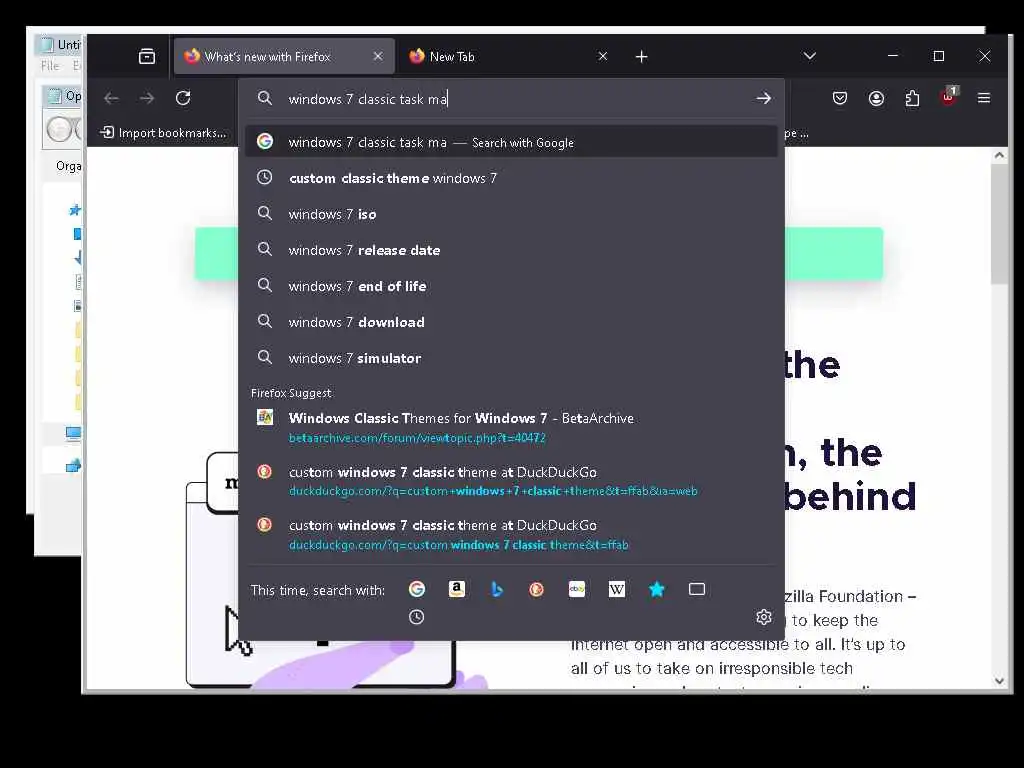Search this time with Google icon
The image size is (1024, 768).
pyautogui.click(x=417, y=590)
